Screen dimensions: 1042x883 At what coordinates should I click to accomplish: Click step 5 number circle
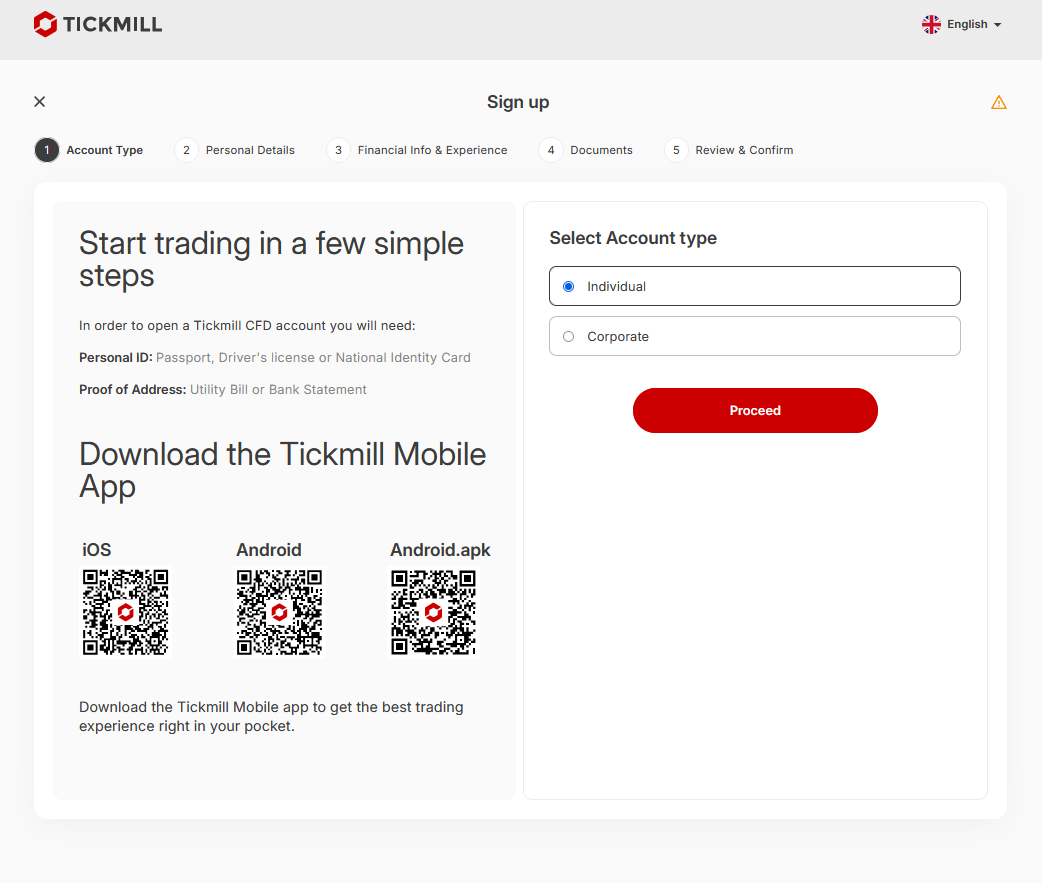point(676,150)
